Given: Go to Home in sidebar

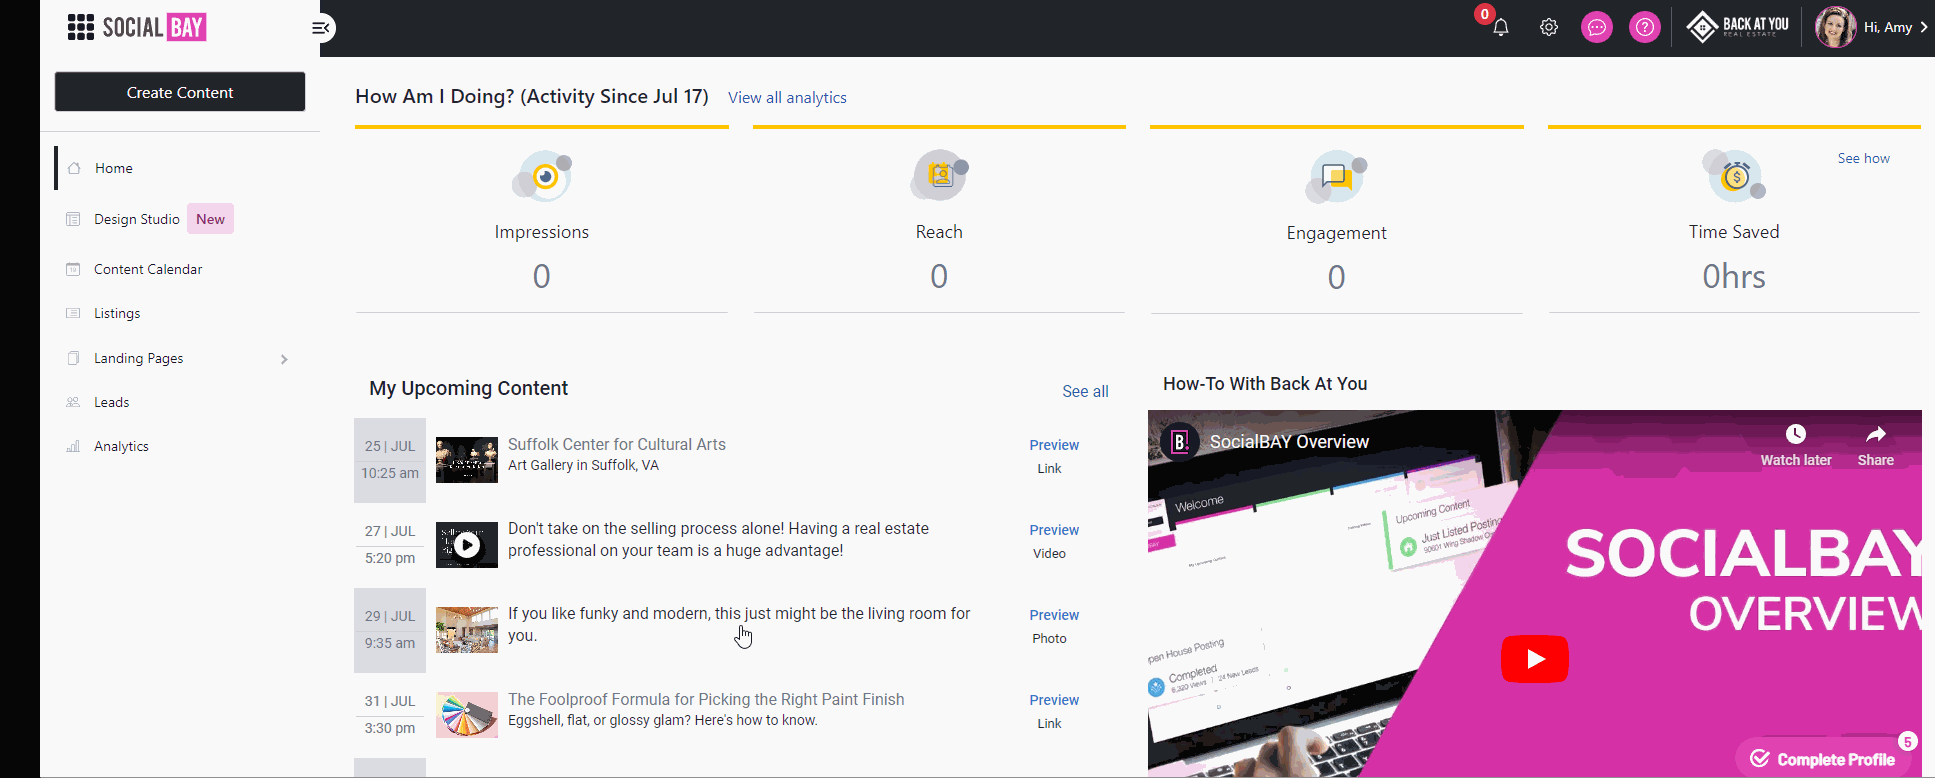Looking at the screenshot, I should click(114, 168).
